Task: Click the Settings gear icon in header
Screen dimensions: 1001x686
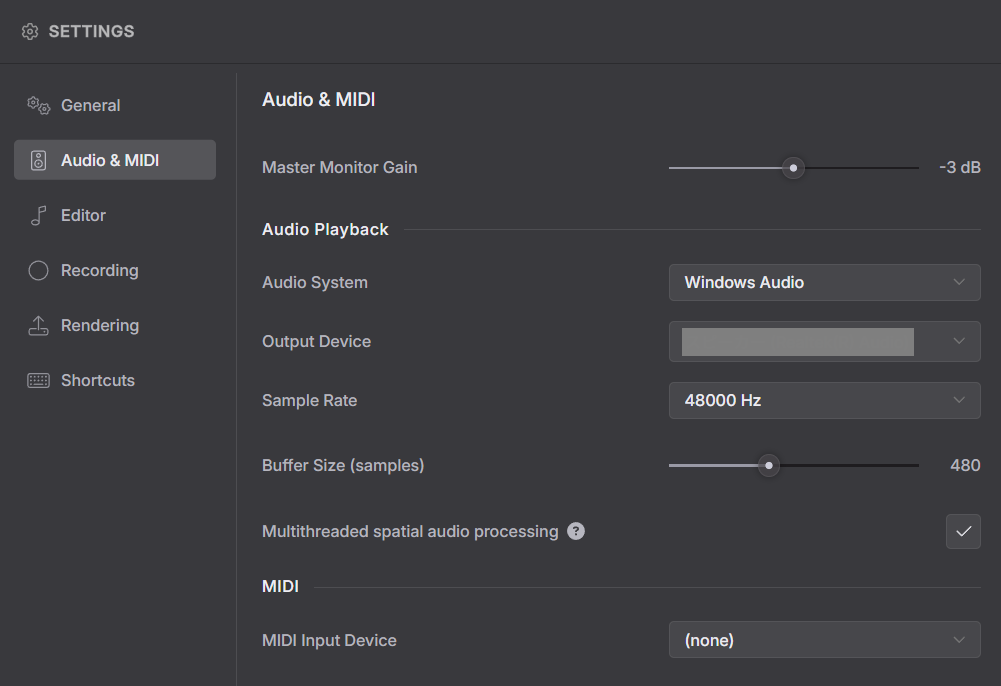Action: point(30,31)
